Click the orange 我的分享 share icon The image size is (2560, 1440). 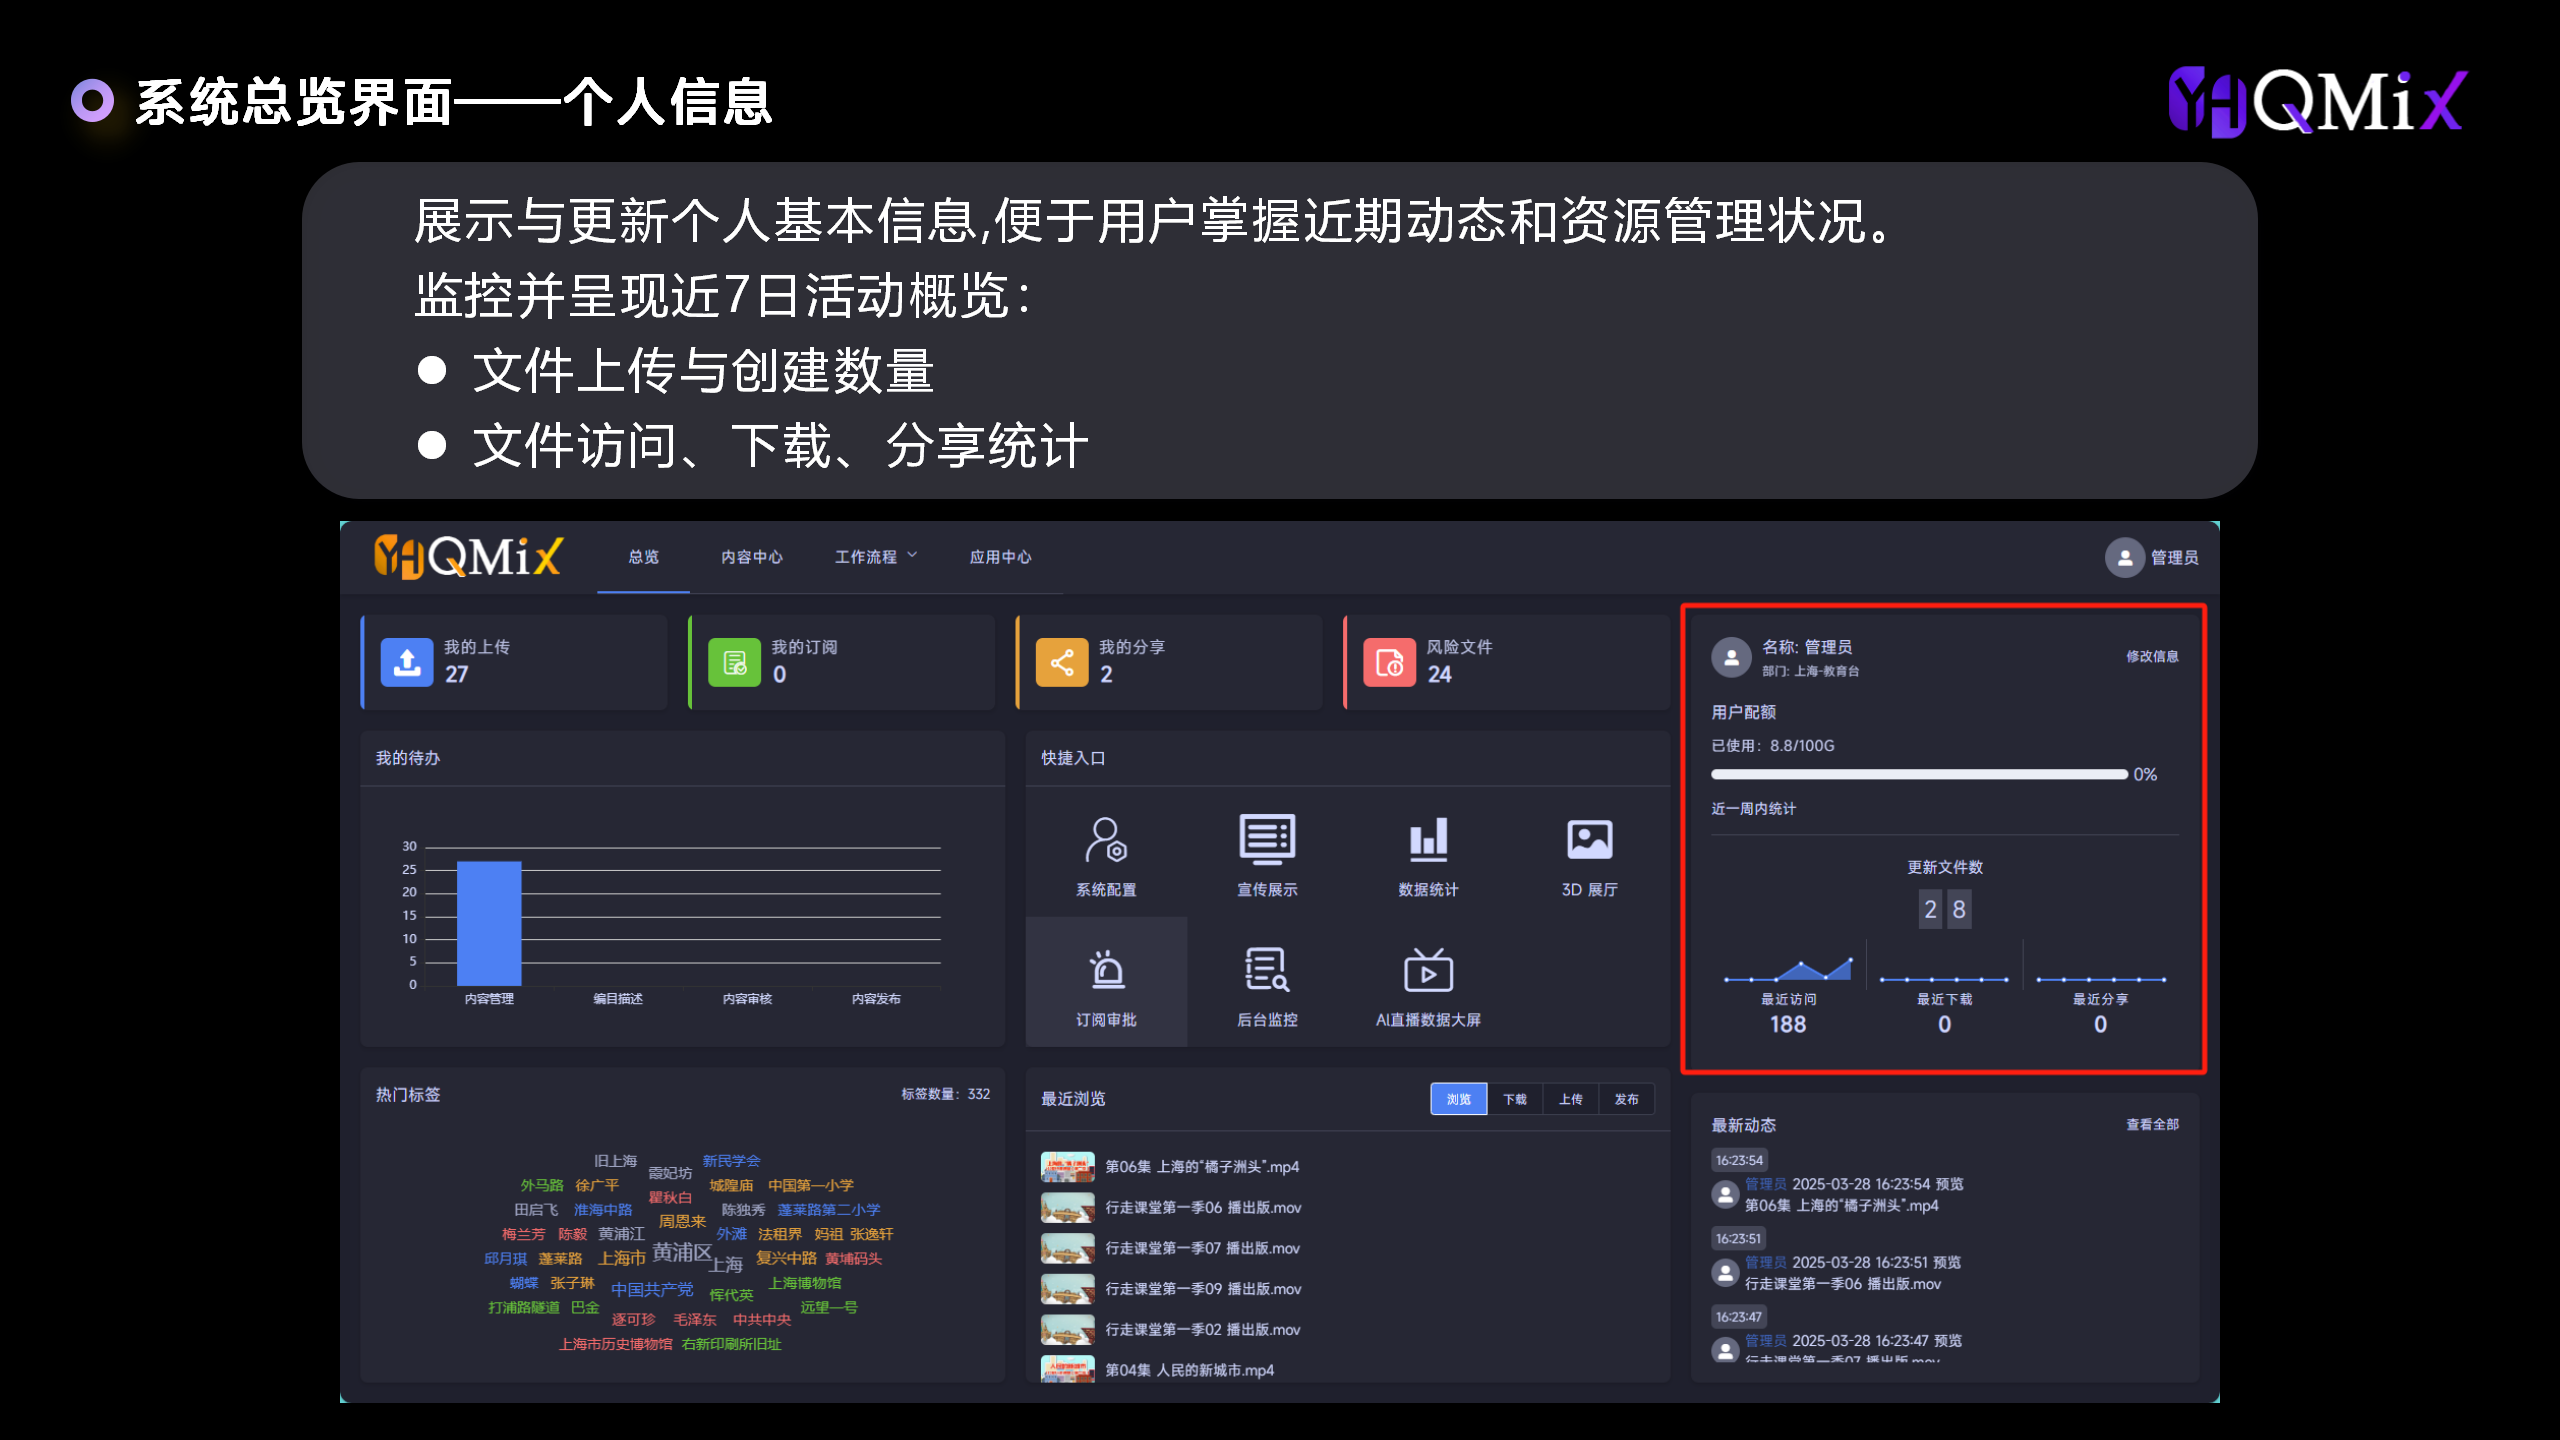tap(1062, 662)
